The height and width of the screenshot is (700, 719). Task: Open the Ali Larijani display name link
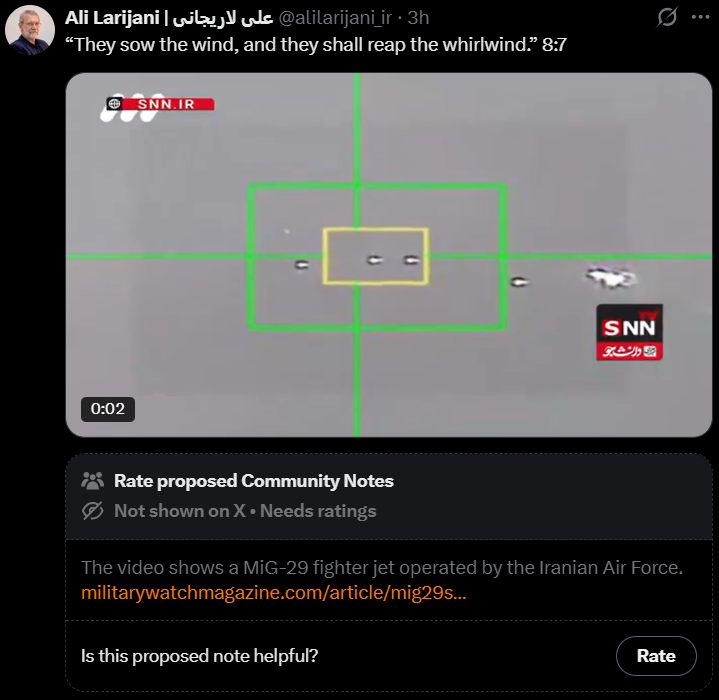click(169, 18)
